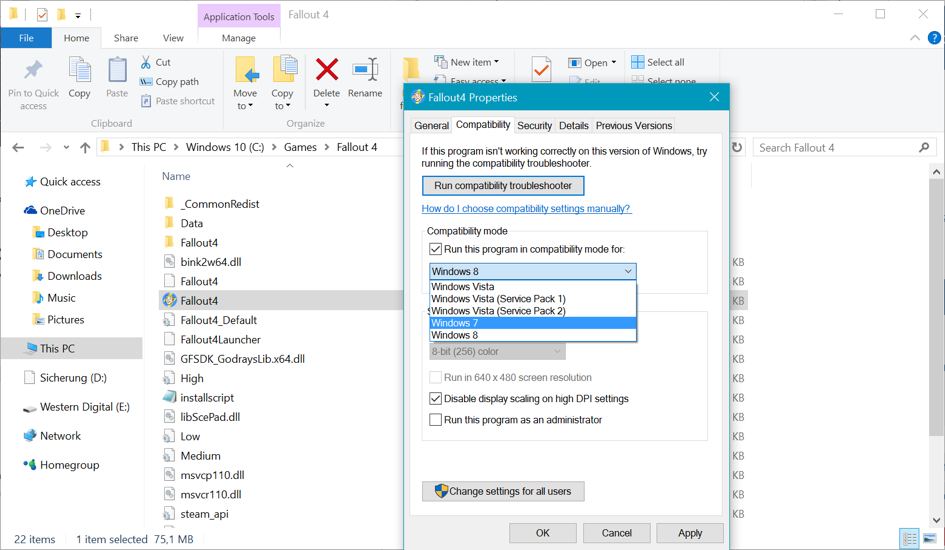
Task: Open the ribbon Open dropdown
Action: [592, 63]
